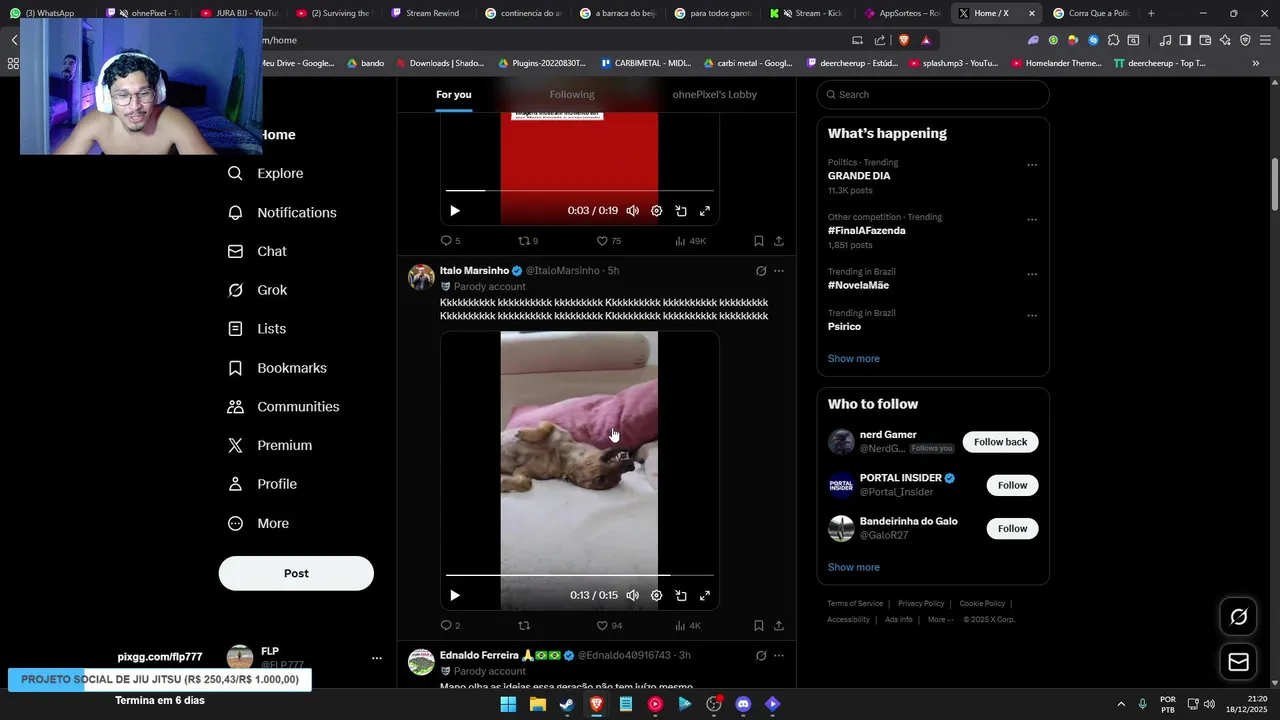The height and width of the screenshot is (720, 1280).
Task: Open Discord from the taskbar
Action: click(x=743, y=704)
